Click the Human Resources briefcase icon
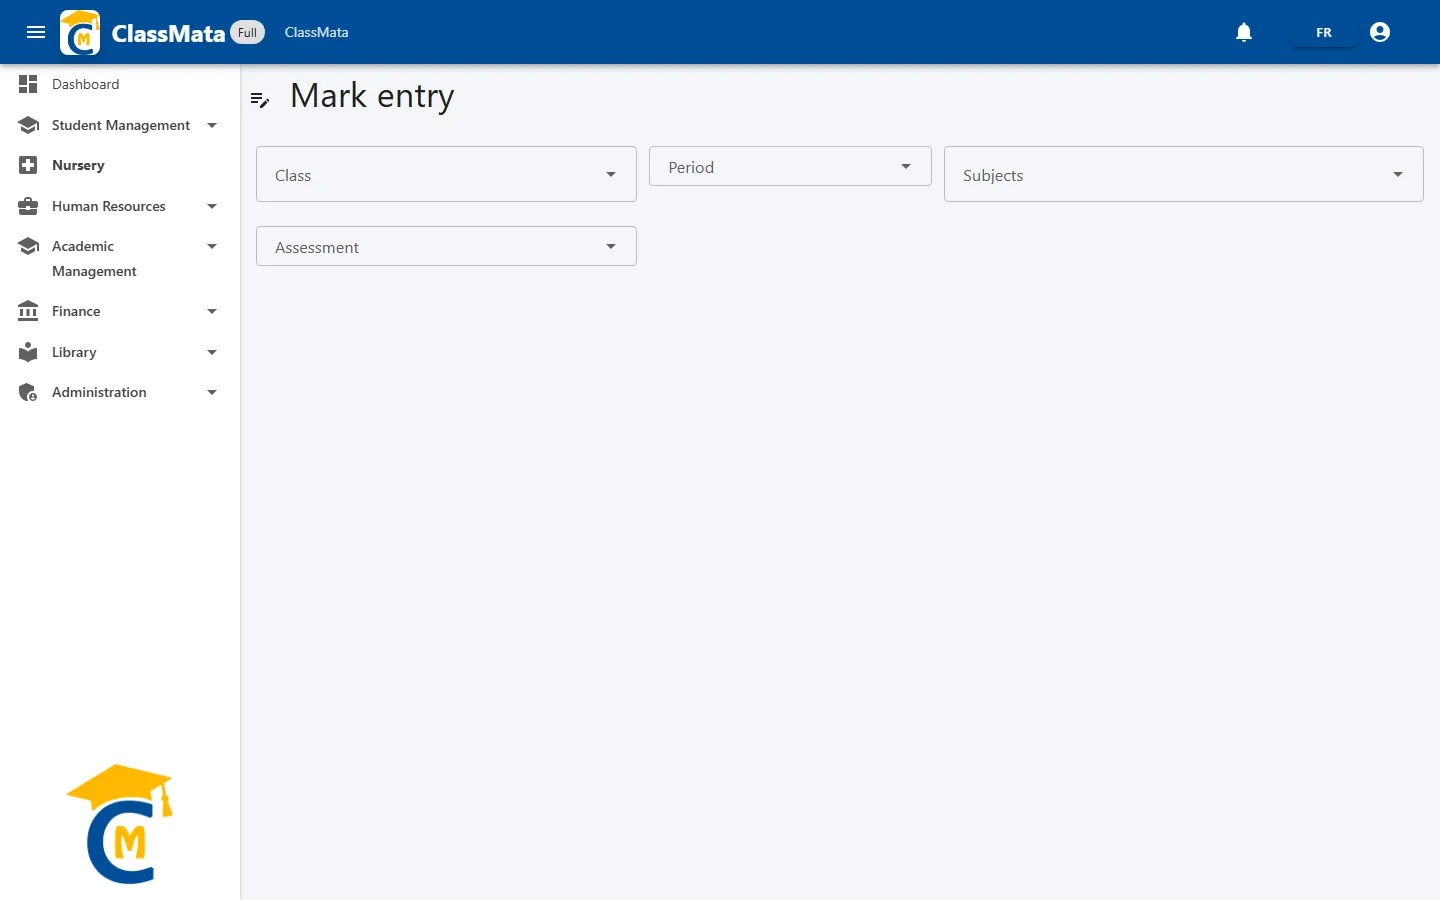 click(28, 206)
